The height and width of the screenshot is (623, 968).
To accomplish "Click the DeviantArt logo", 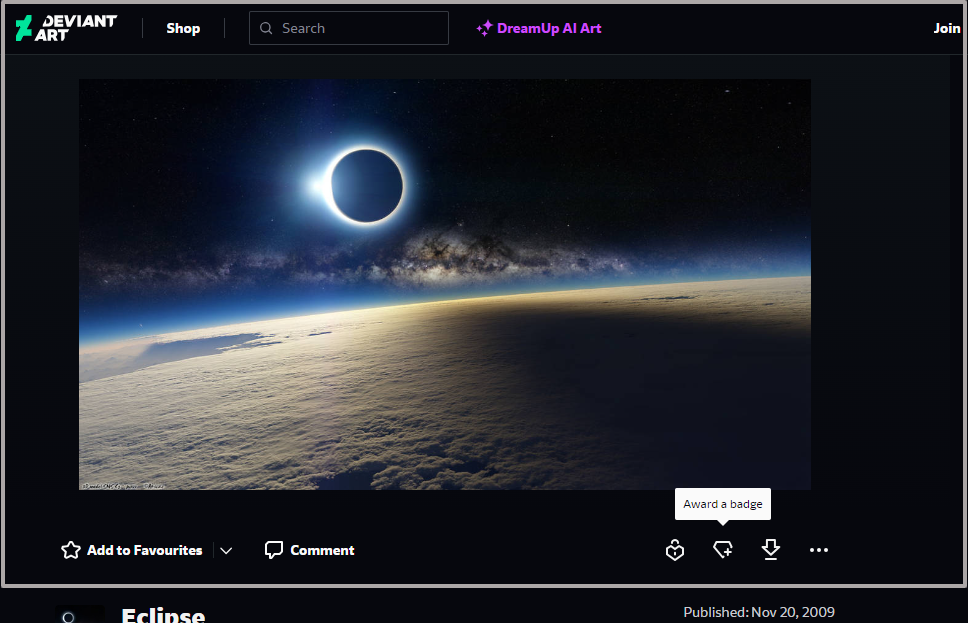I will 66,28.
